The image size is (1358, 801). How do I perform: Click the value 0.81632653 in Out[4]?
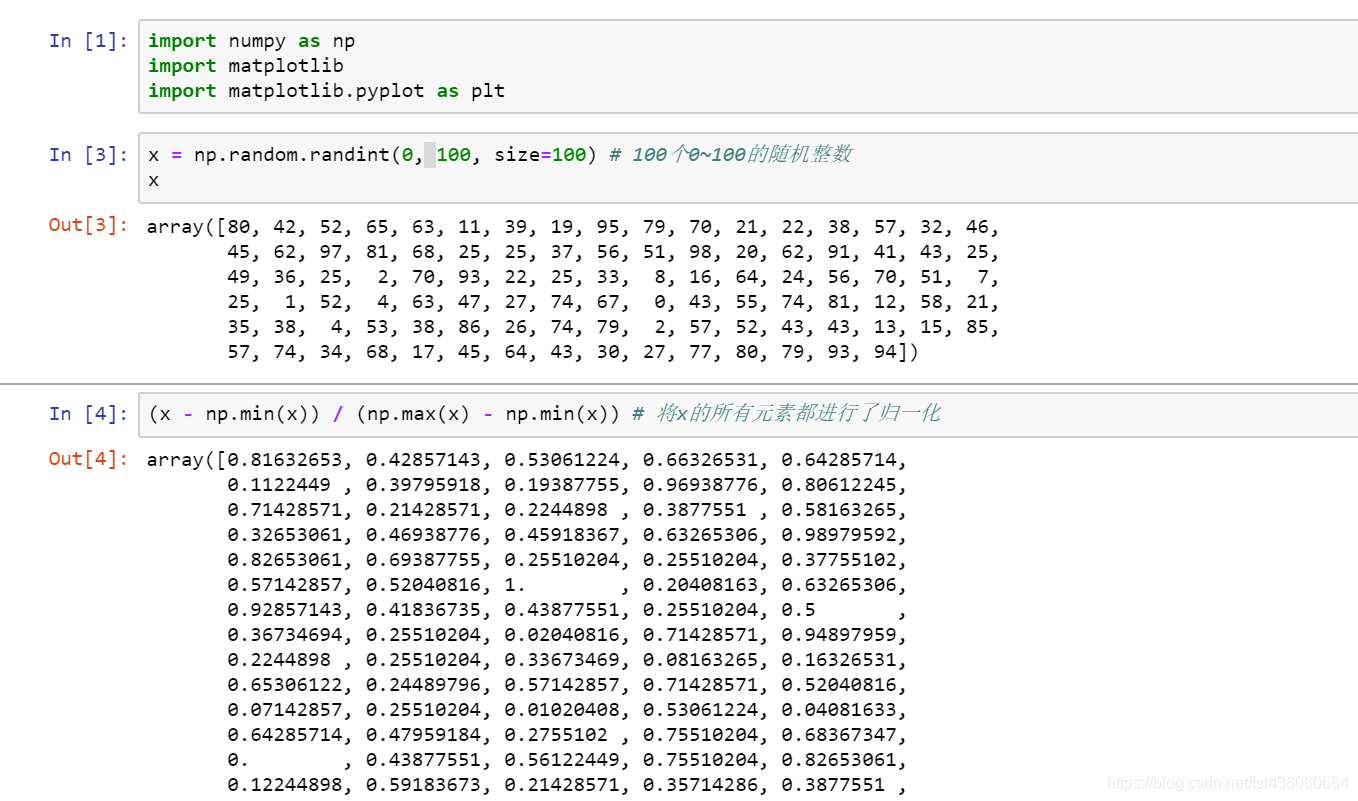click(x=286, y=460)
